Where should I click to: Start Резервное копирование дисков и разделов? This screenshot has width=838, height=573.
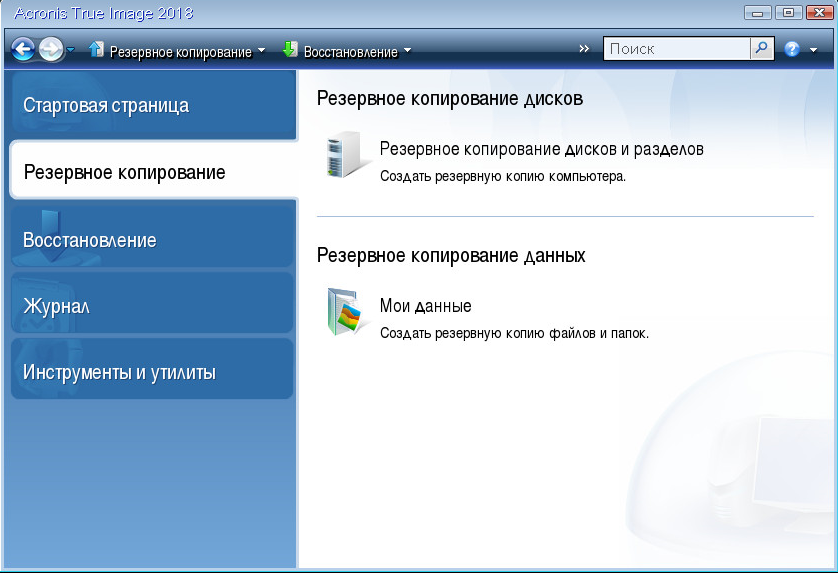pos(541,149)
